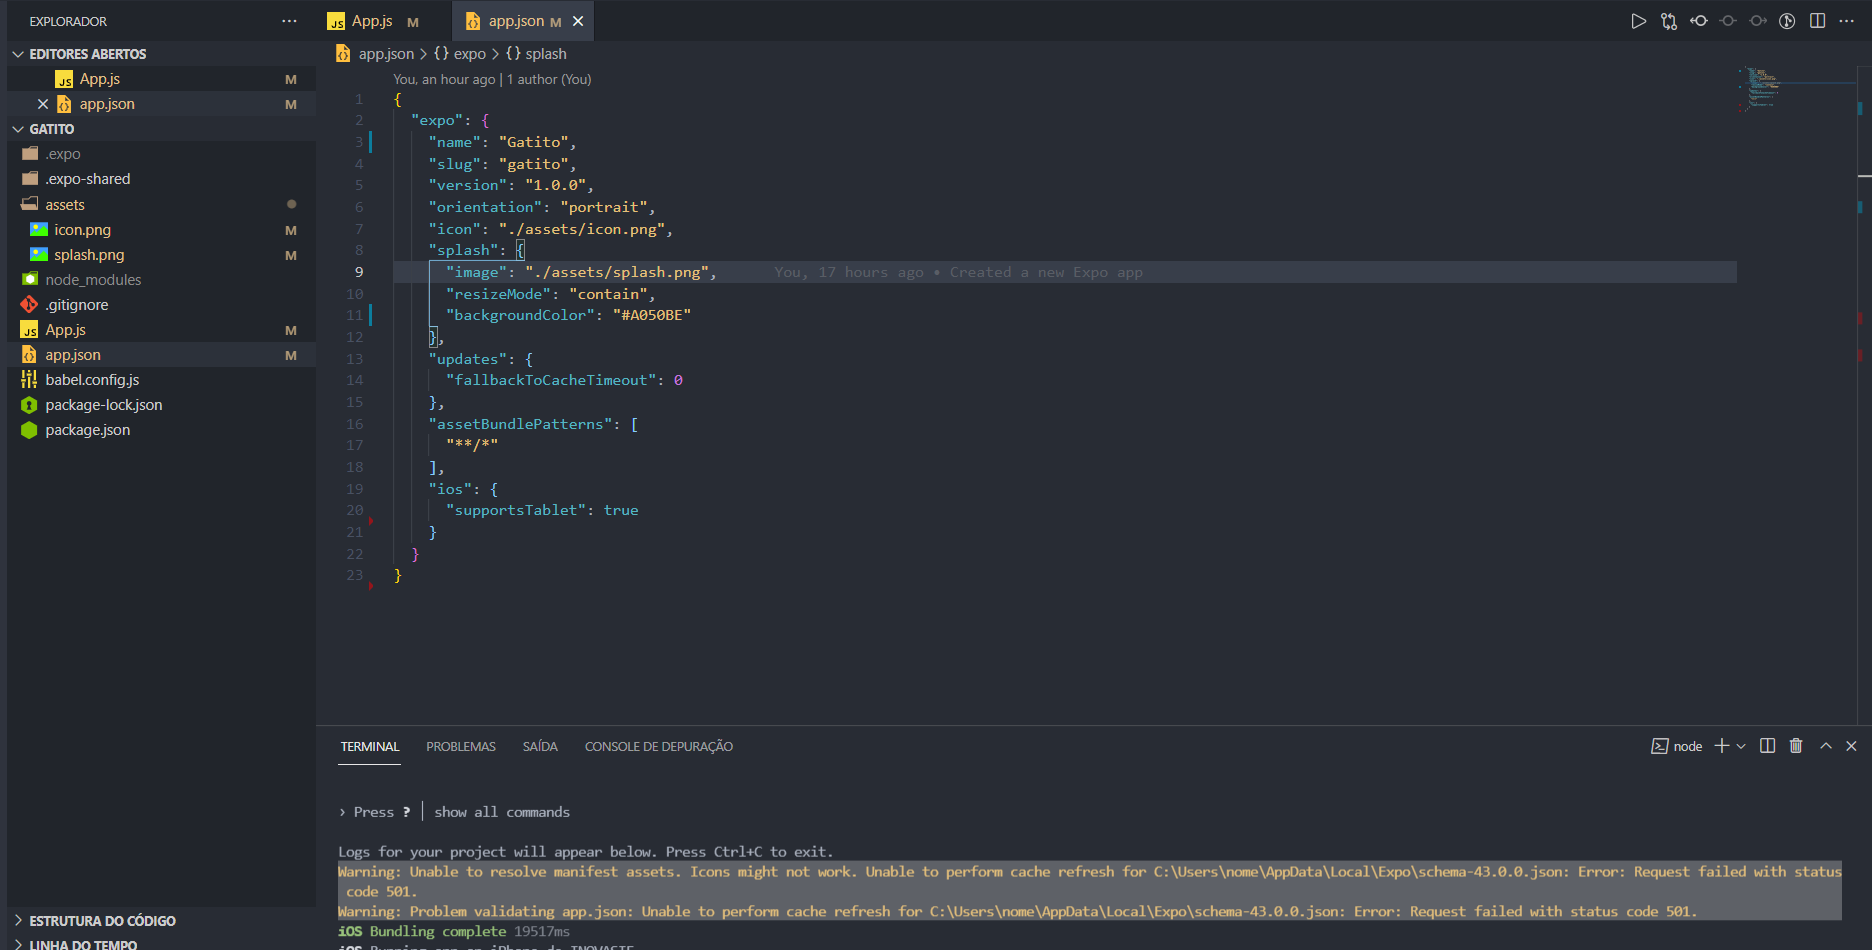
Task: Split the editor to the right
Action: 1818,21
